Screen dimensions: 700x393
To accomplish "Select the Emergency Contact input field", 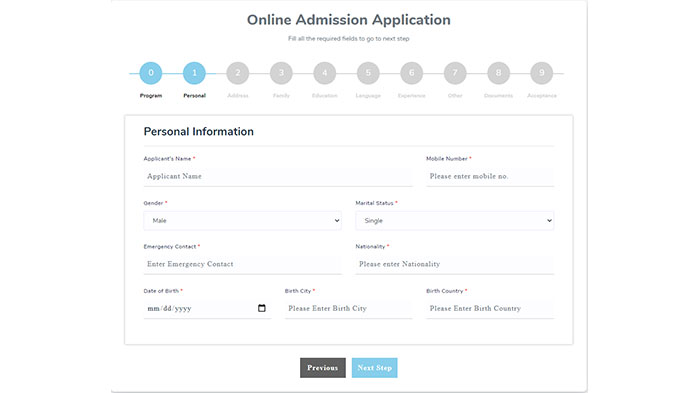I will coord(242,264).
